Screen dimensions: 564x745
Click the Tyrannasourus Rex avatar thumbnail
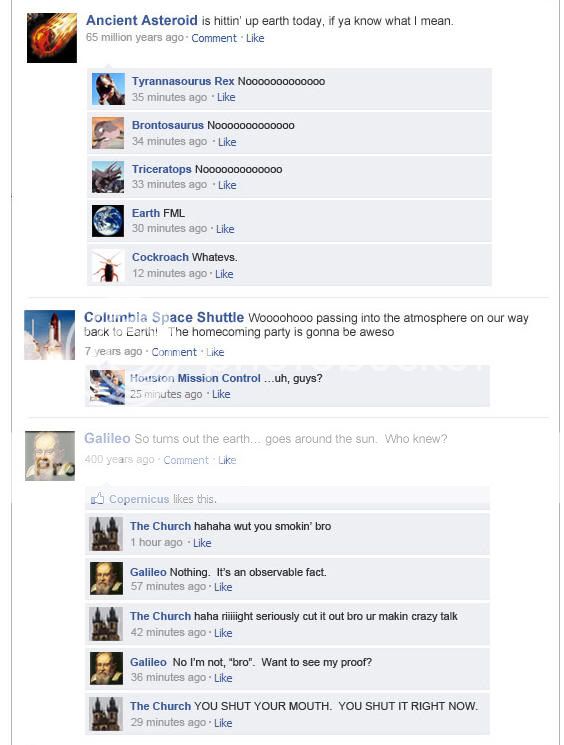click(x=108, y=89)
